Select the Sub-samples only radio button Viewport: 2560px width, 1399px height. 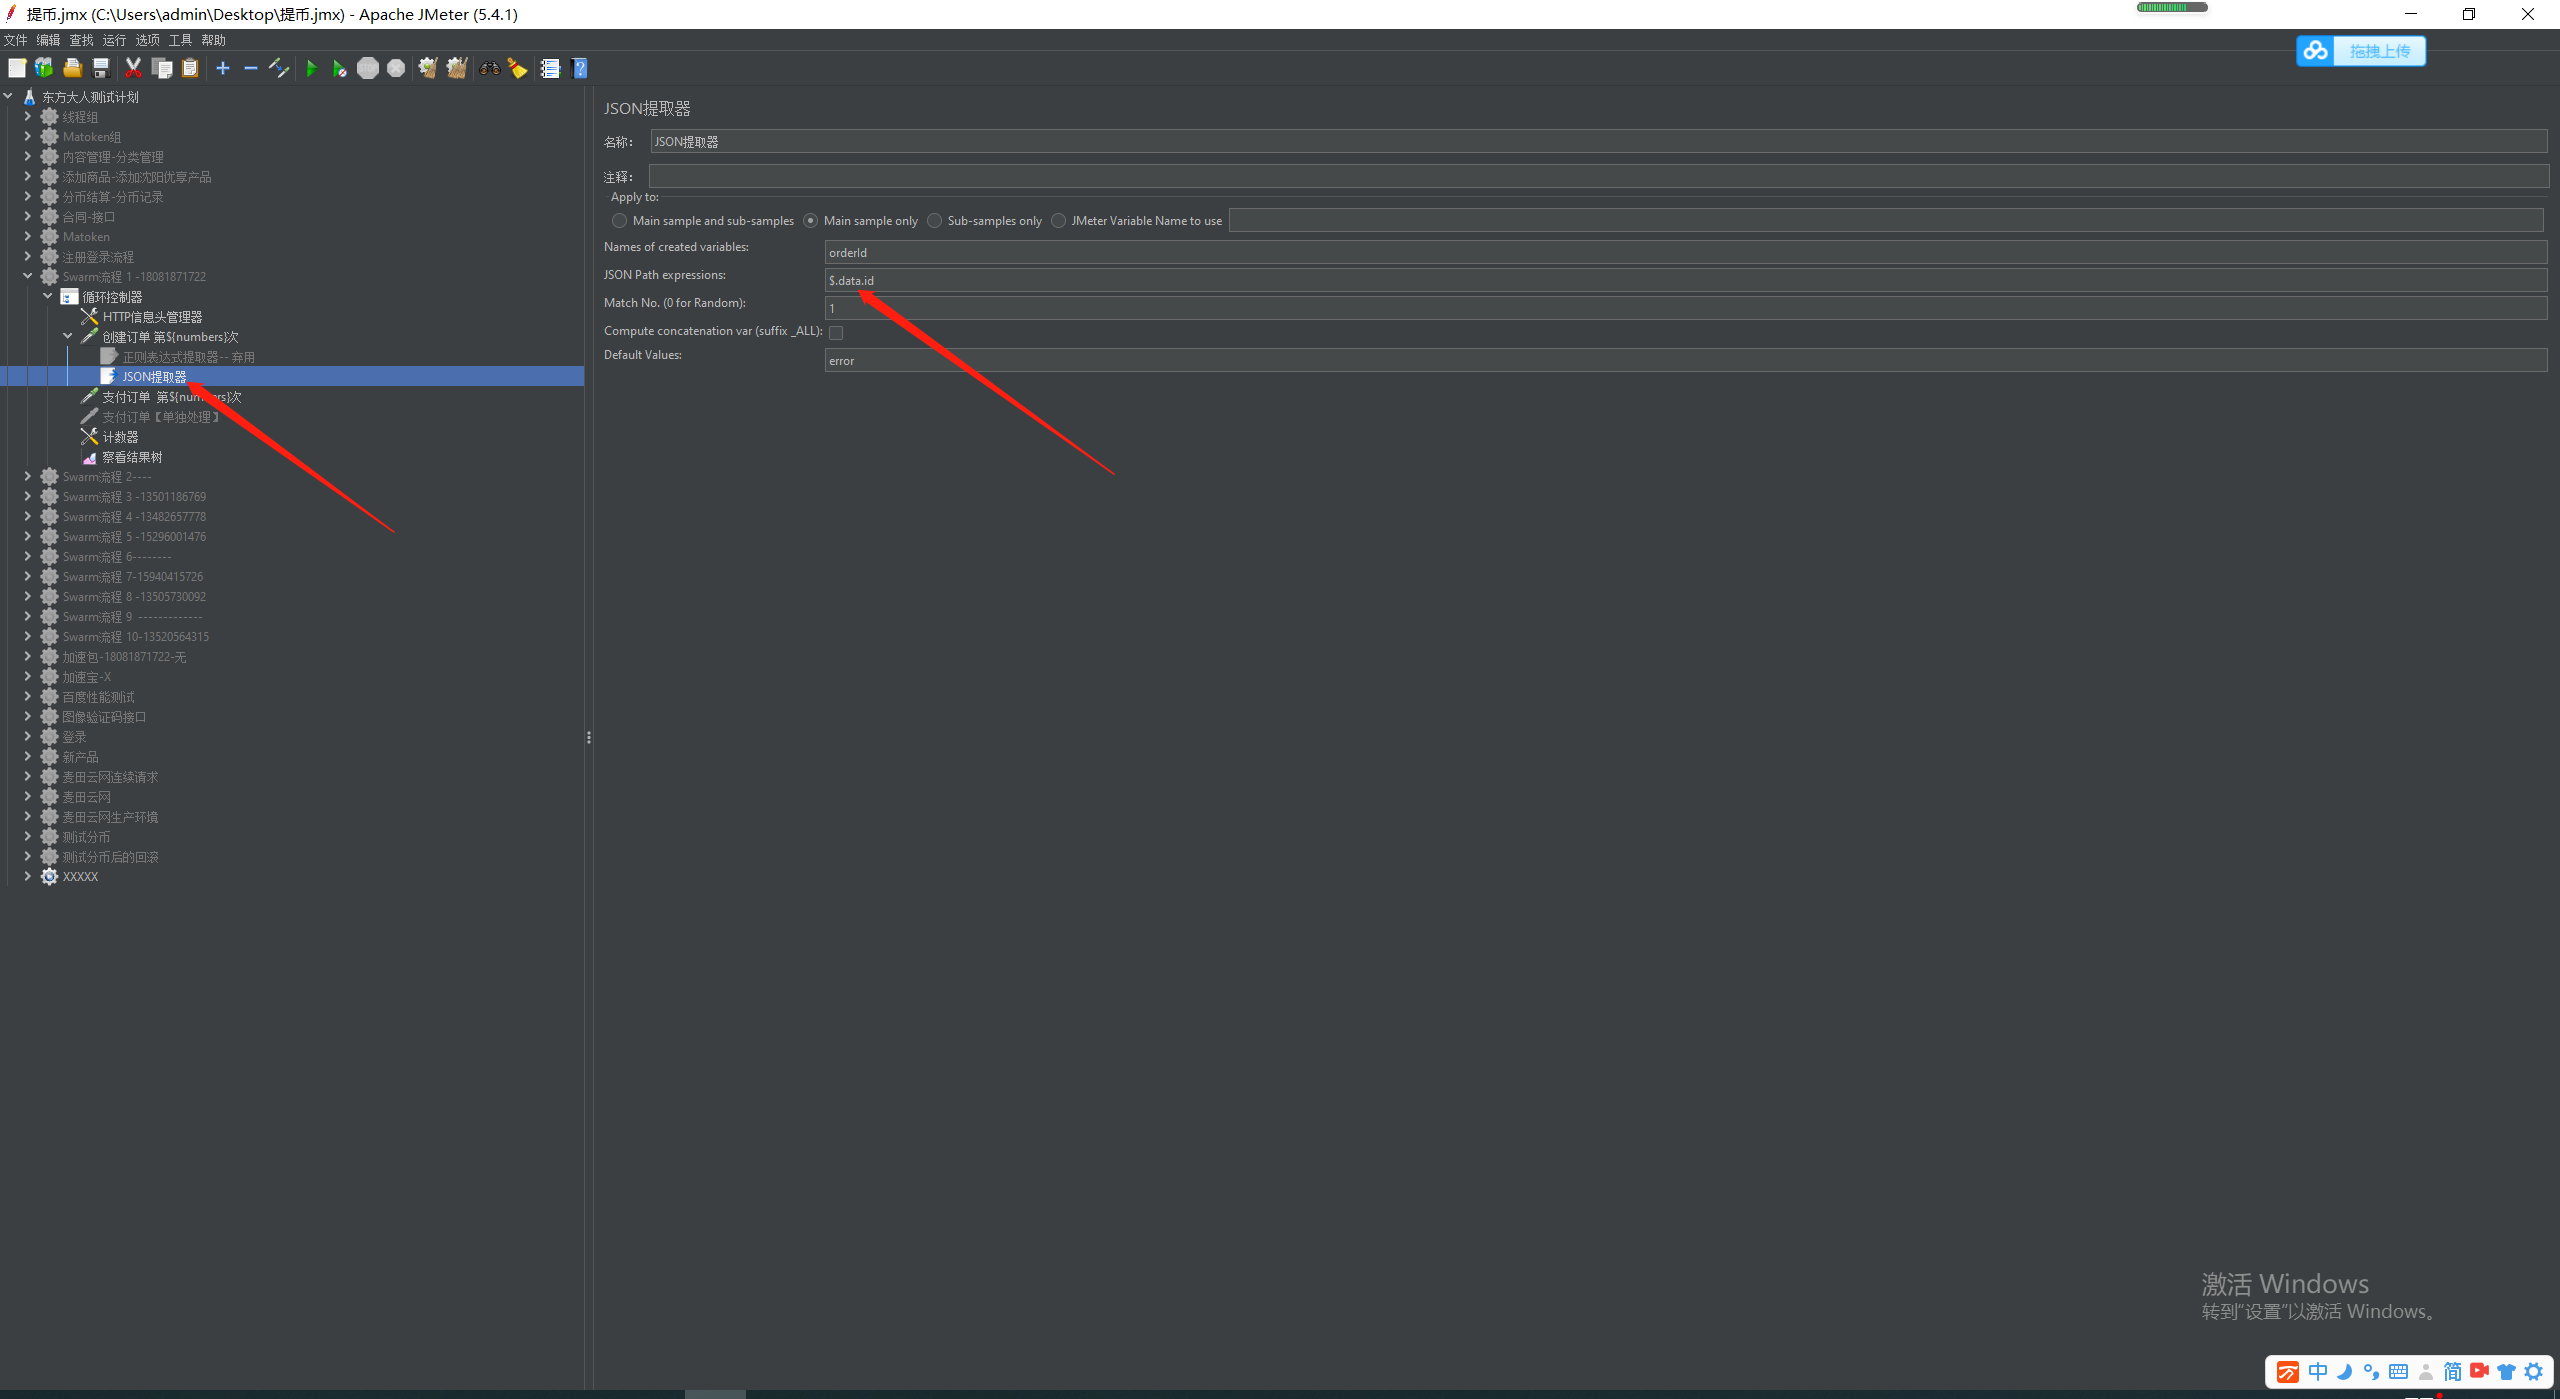935,221
